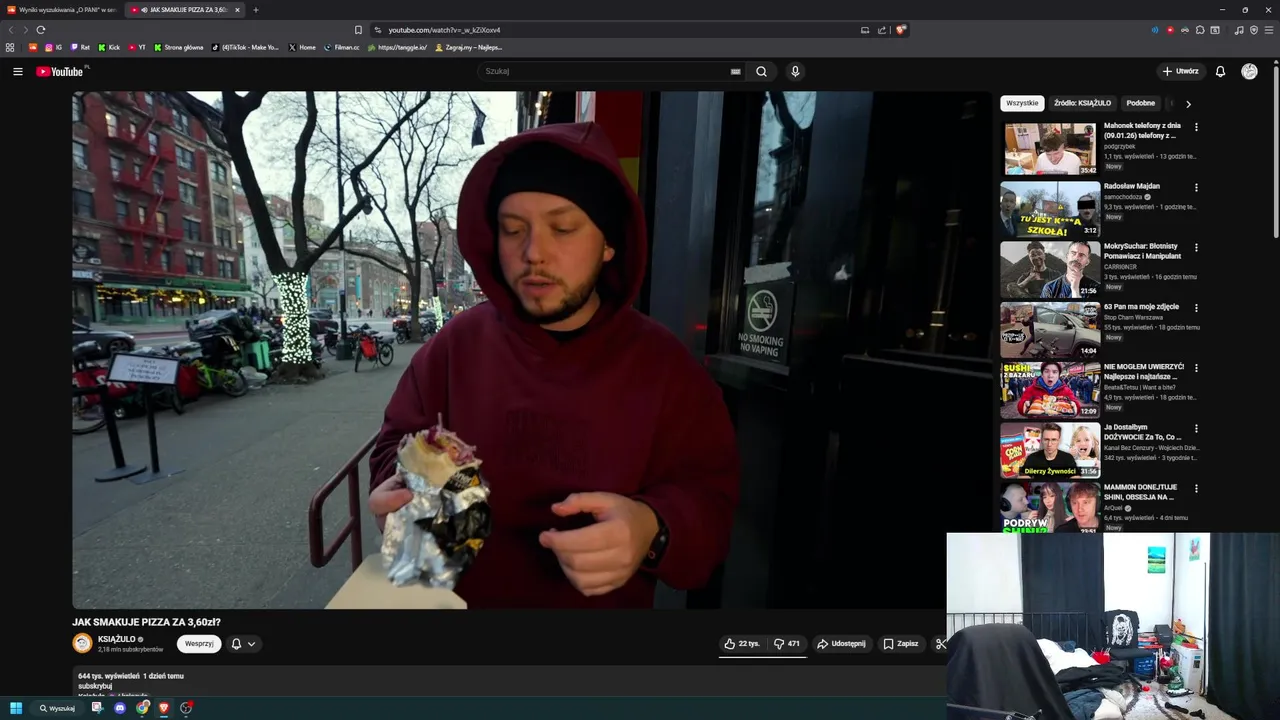The width and height of the screenshot is (1280, 720).
Task: Open subscription notification bell dropdown
Action: 243,644
